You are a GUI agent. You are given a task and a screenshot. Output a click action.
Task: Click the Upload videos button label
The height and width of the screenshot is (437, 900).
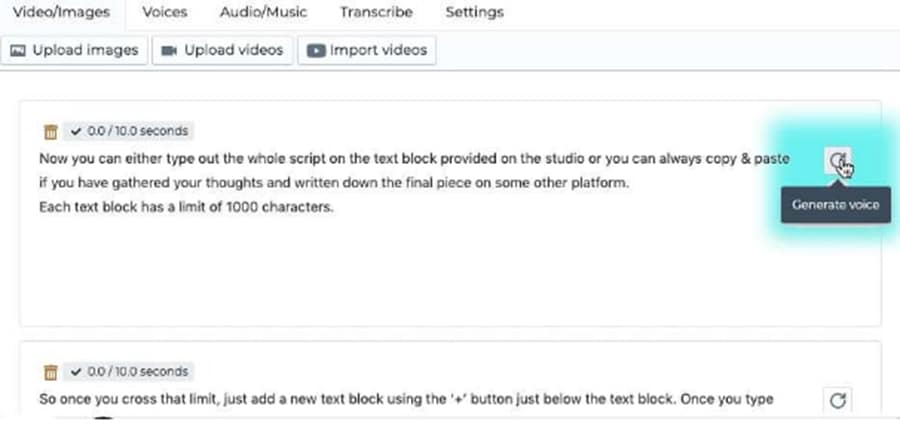point(234,51)
